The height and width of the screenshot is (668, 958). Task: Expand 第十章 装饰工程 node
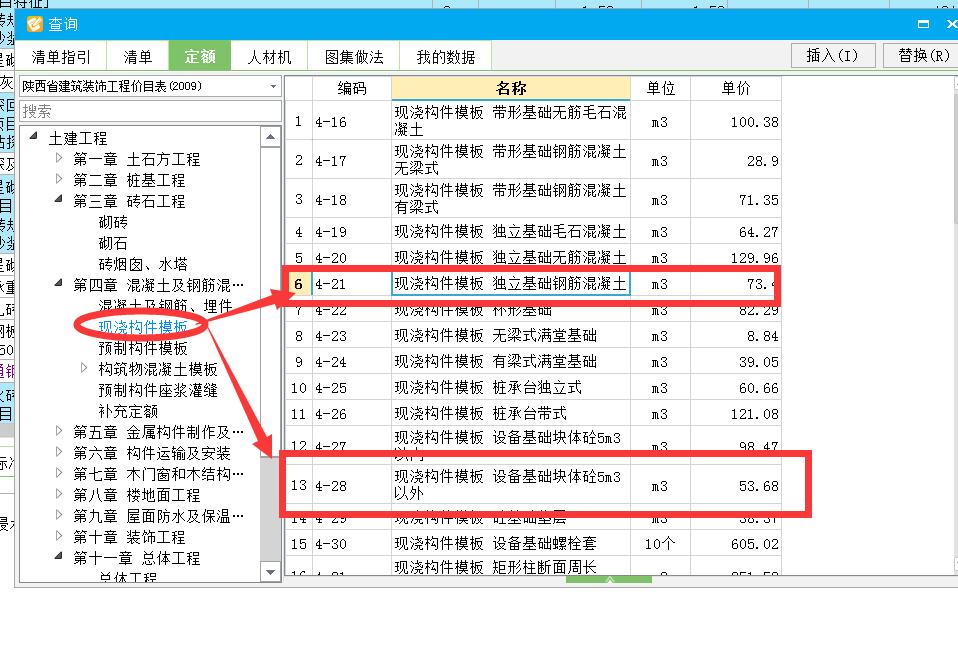[59, 536]
